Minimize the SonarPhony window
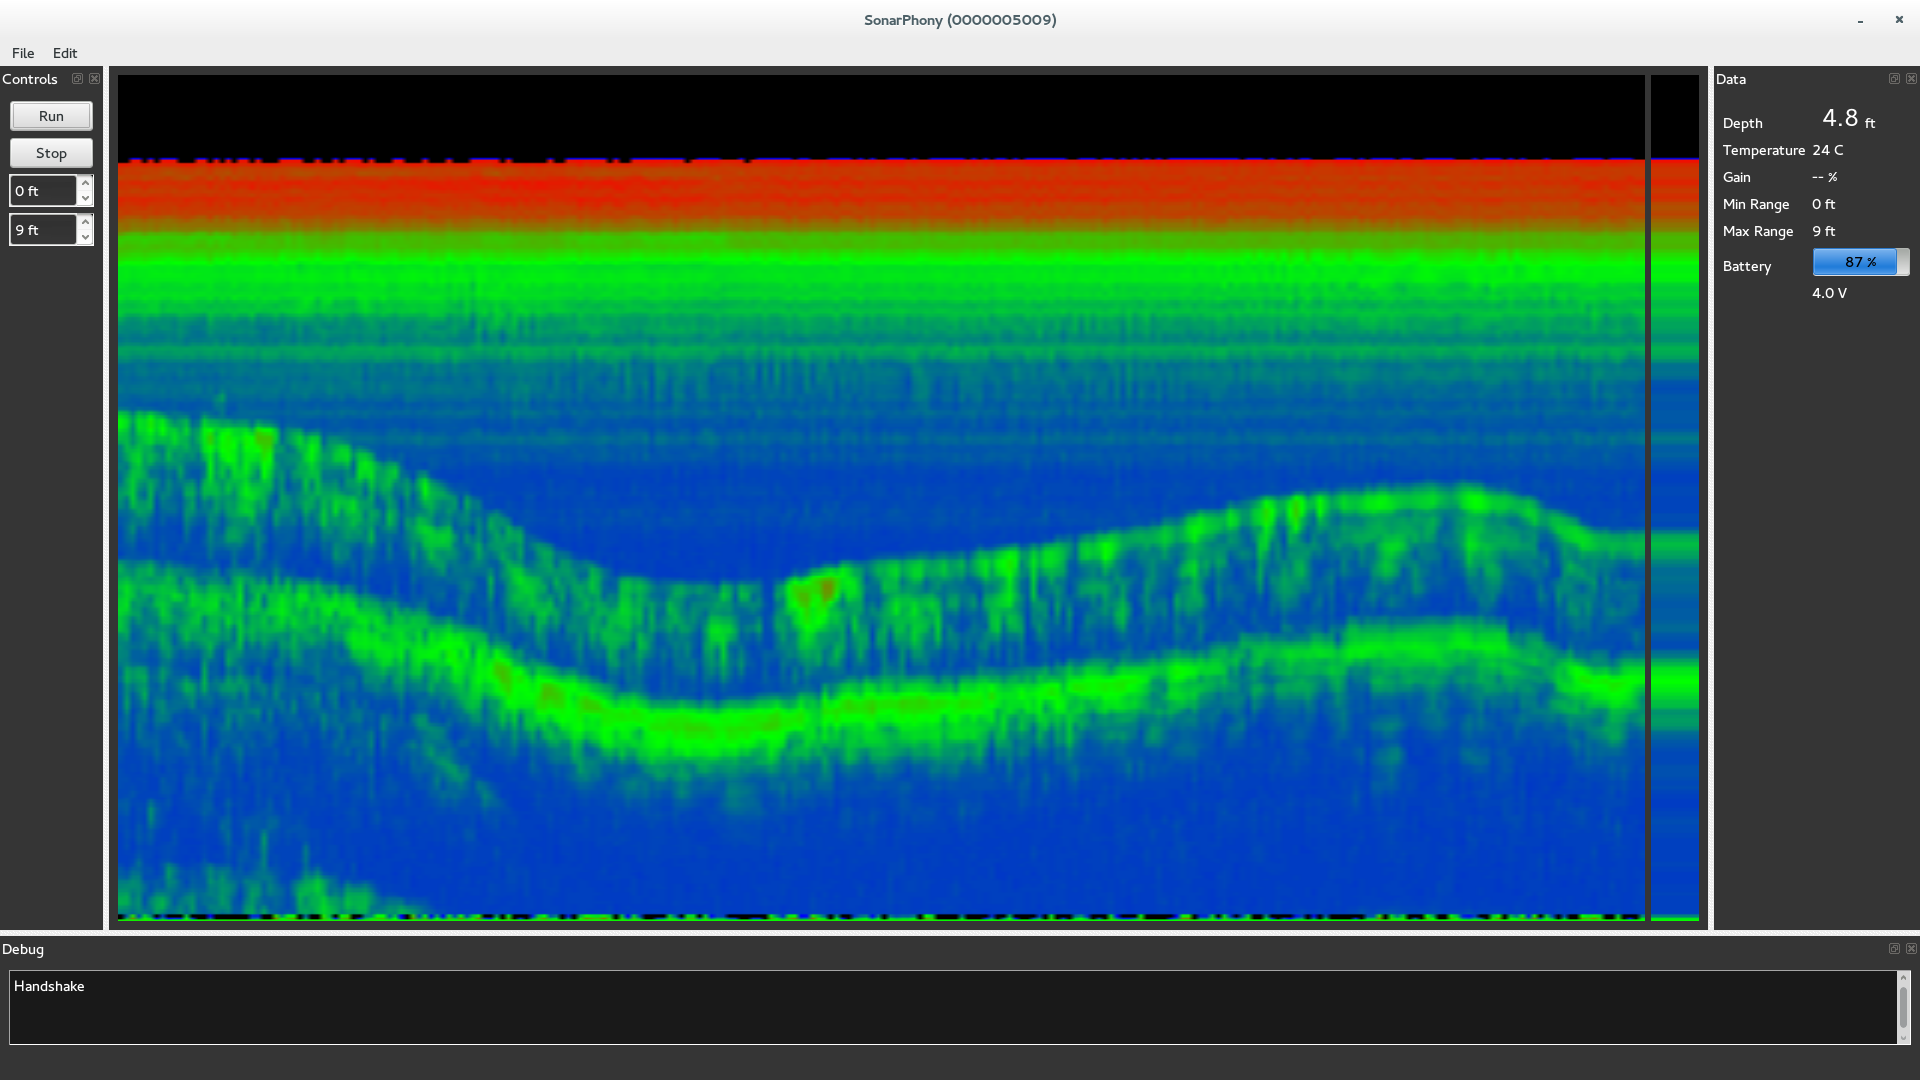Screen dimensions: 1920x1080 [x=1860, y=20]
